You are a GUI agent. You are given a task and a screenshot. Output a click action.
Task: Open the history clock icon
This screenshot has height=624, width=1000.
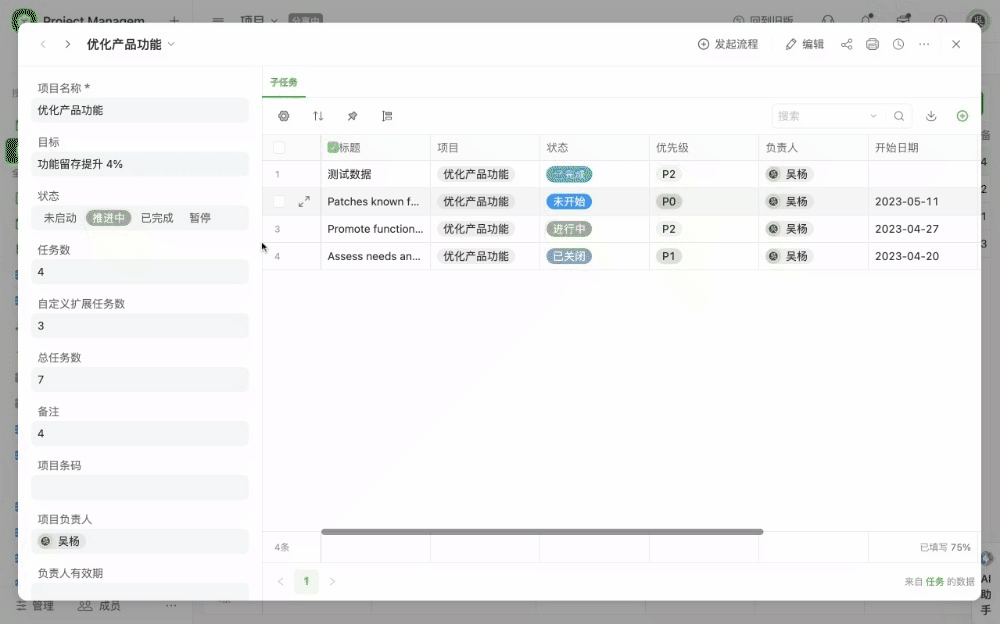tap(899, 44)
